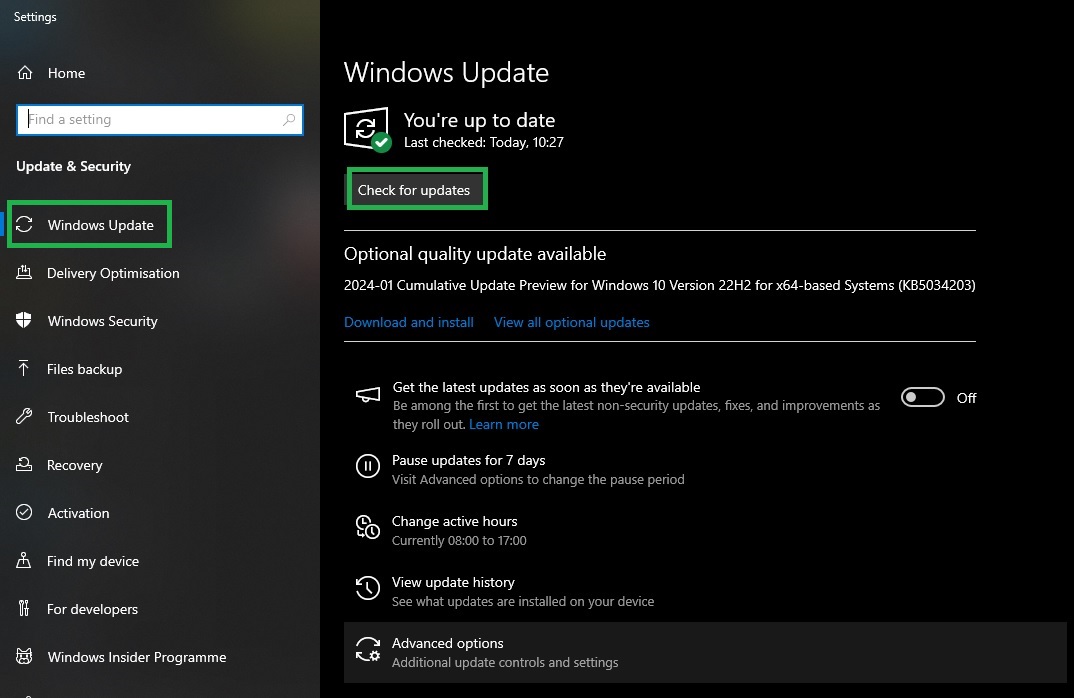Viewport: 1074px width, 698px height.
Task: Click the Recovery icon in the sidebar
Action: [24, 464]
